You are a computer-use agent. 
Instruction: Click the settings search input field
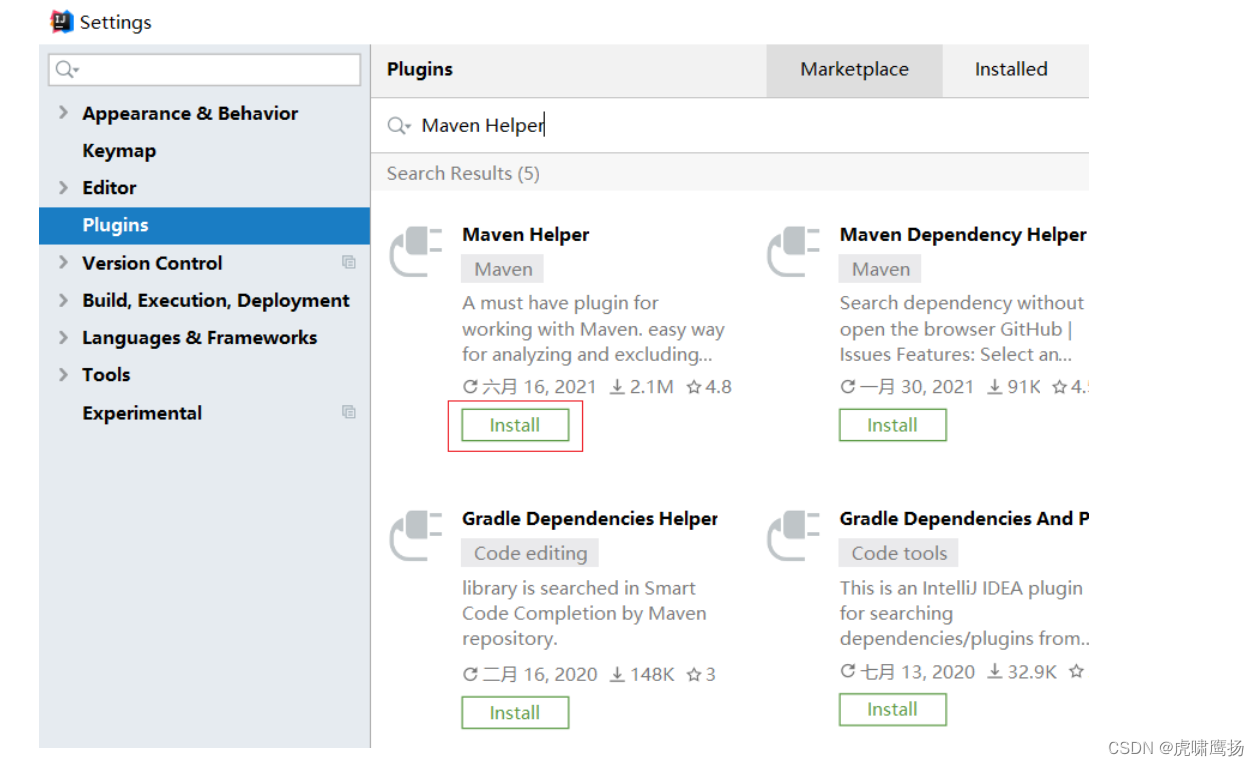pos(205,69)
